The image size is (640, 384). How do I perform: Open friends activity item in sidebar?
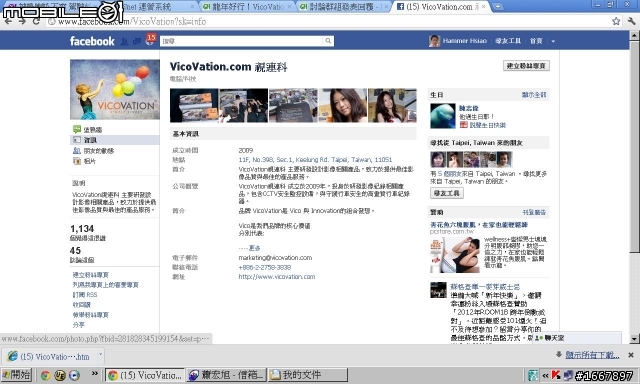(x=93, y=151)
